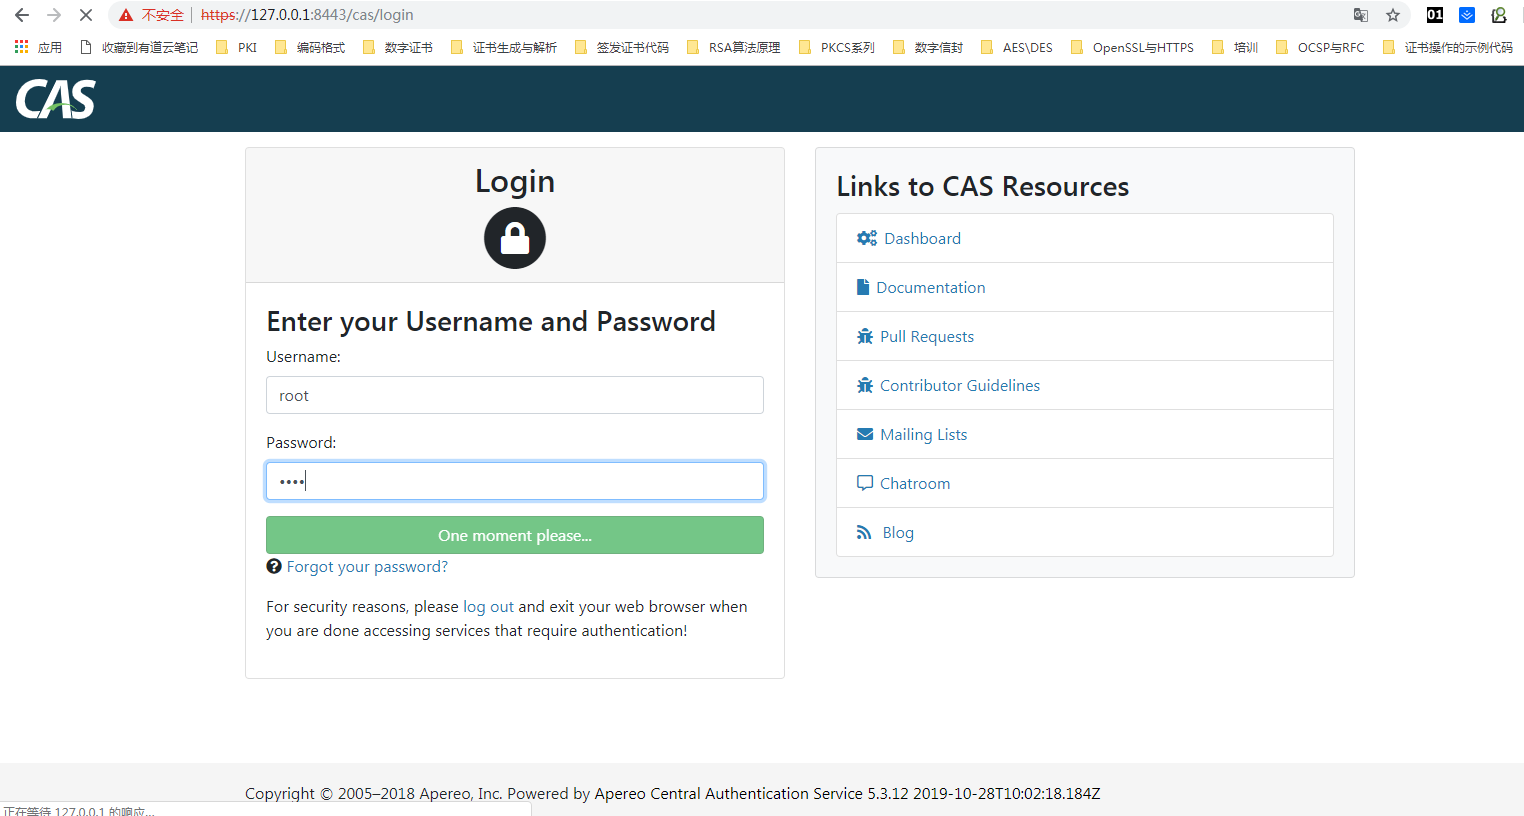Viewport: 1524px width, 816px height.
Task: Click the '正在等待 127.0.0.1' status bar text
Action: point(78,810)
